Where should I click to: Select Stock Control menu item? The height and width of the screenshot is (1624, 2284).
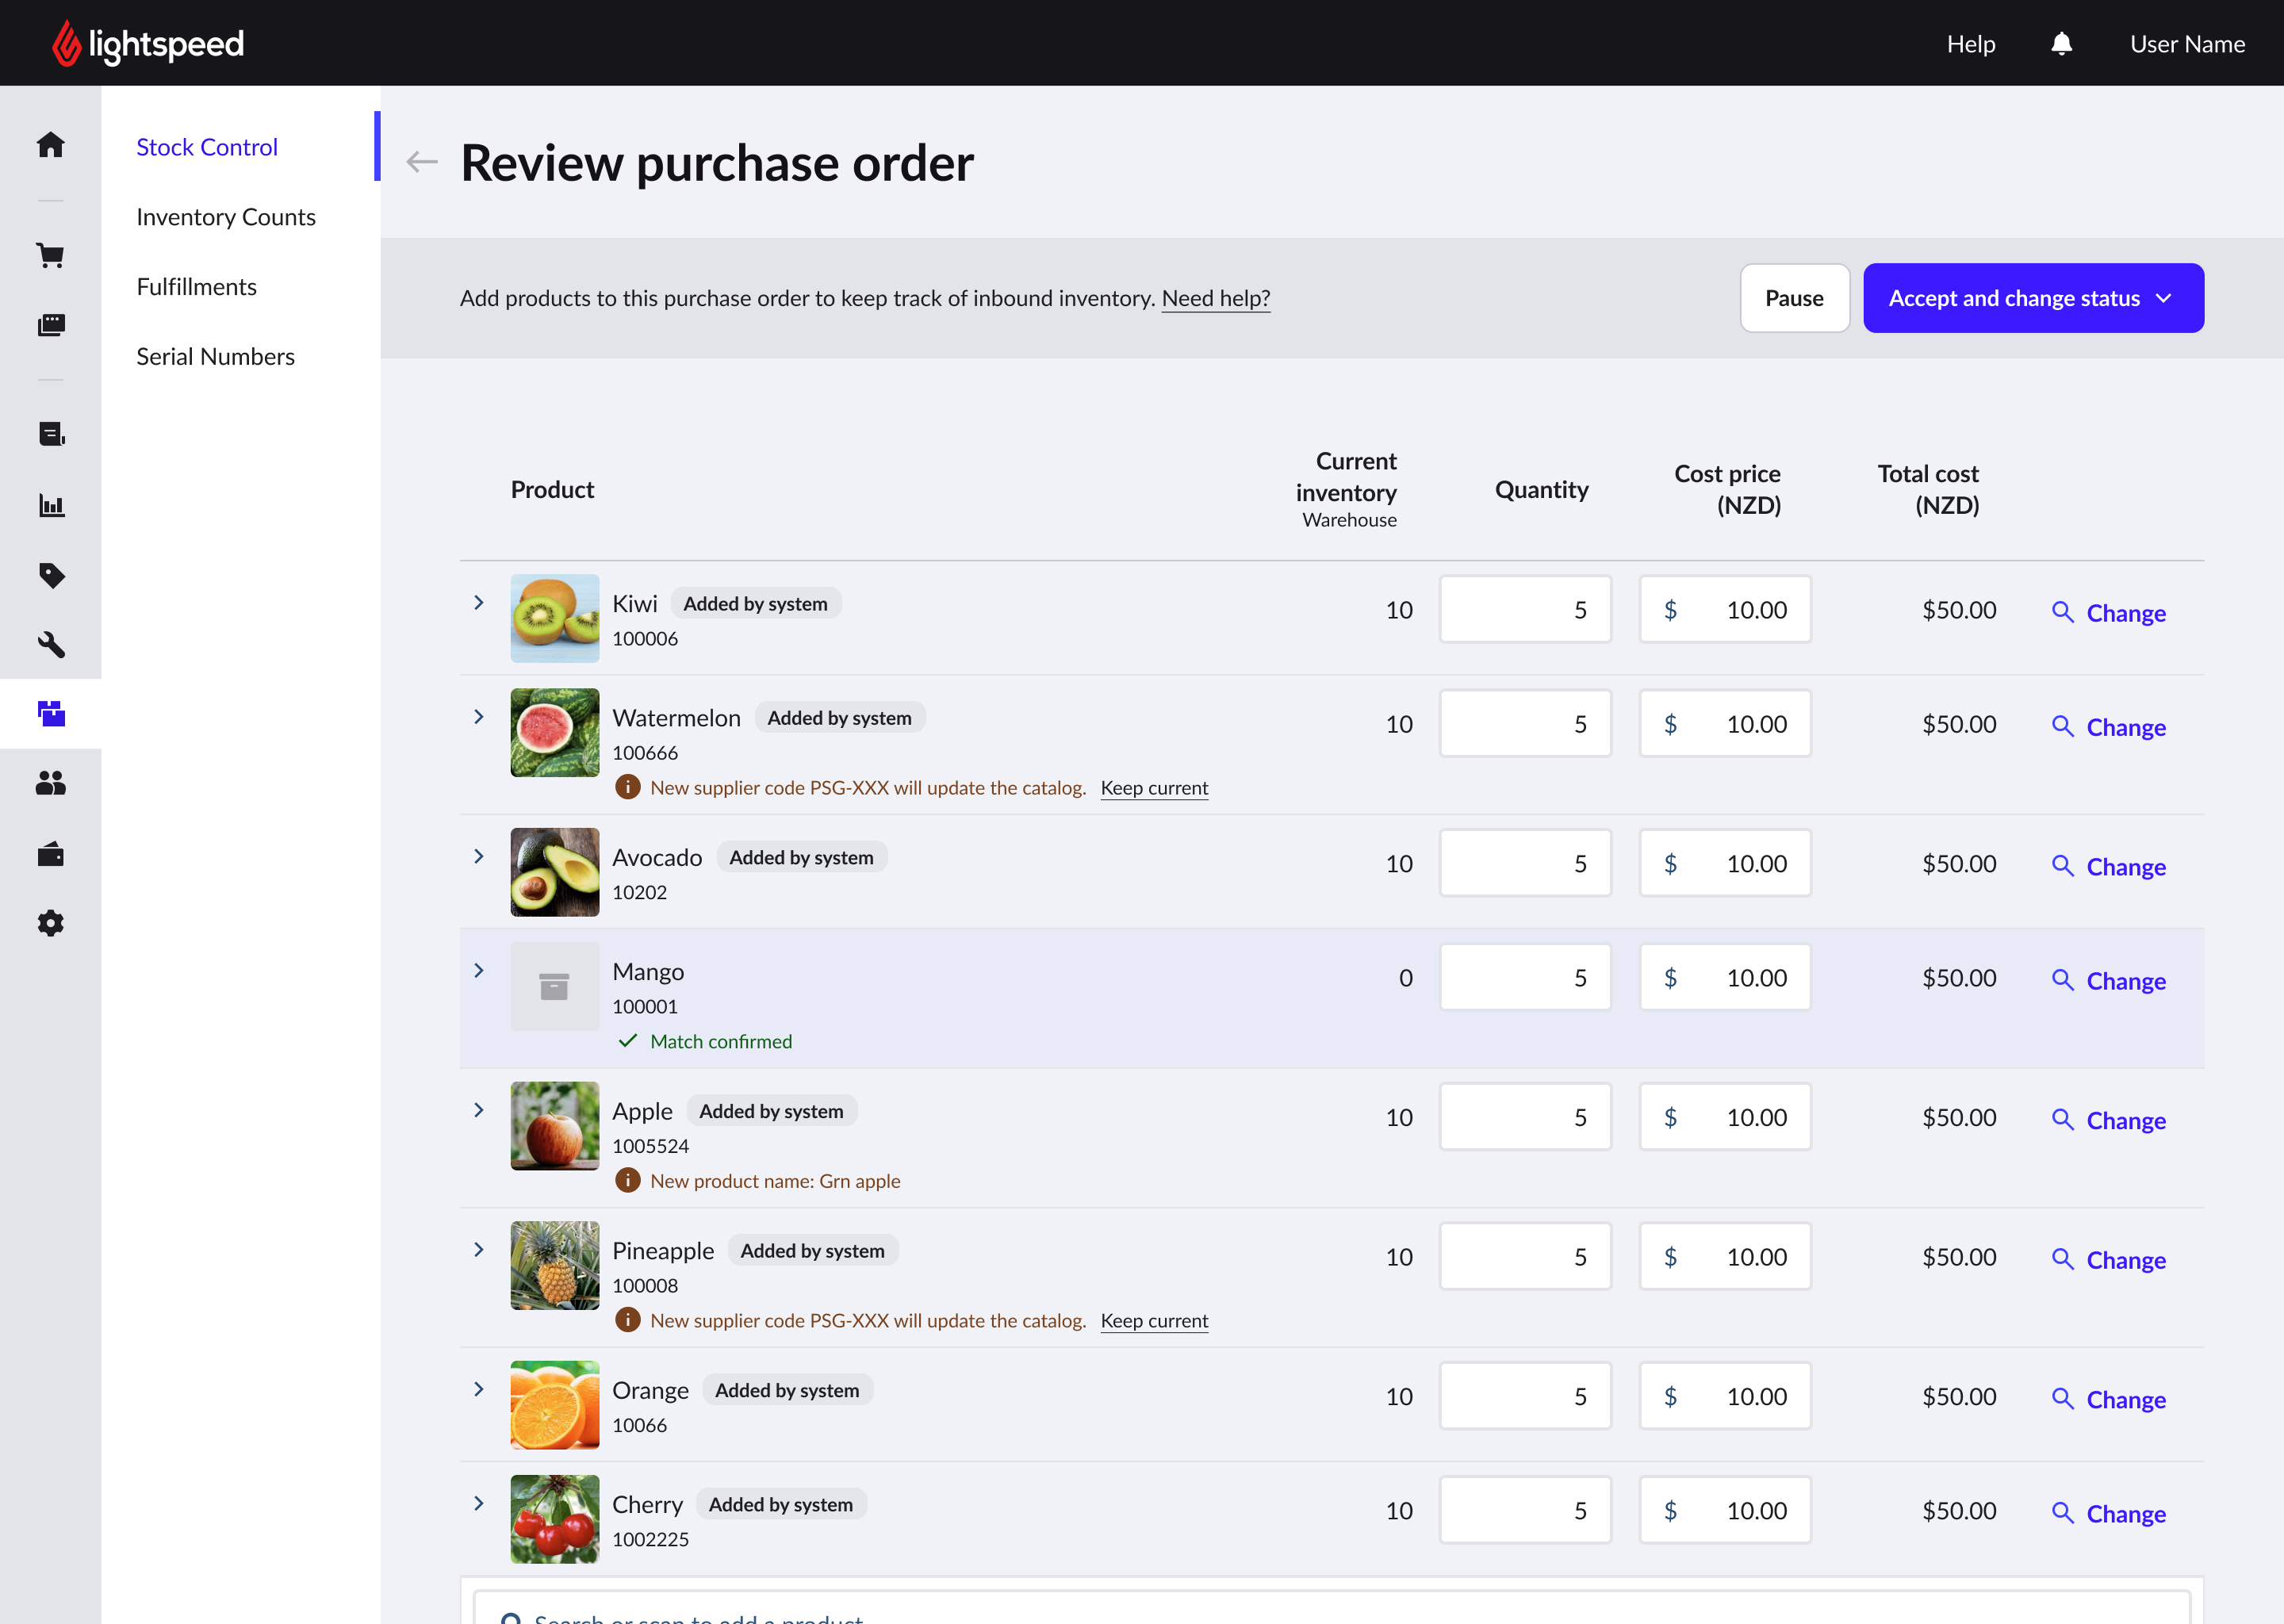click(x=207, y=147)
